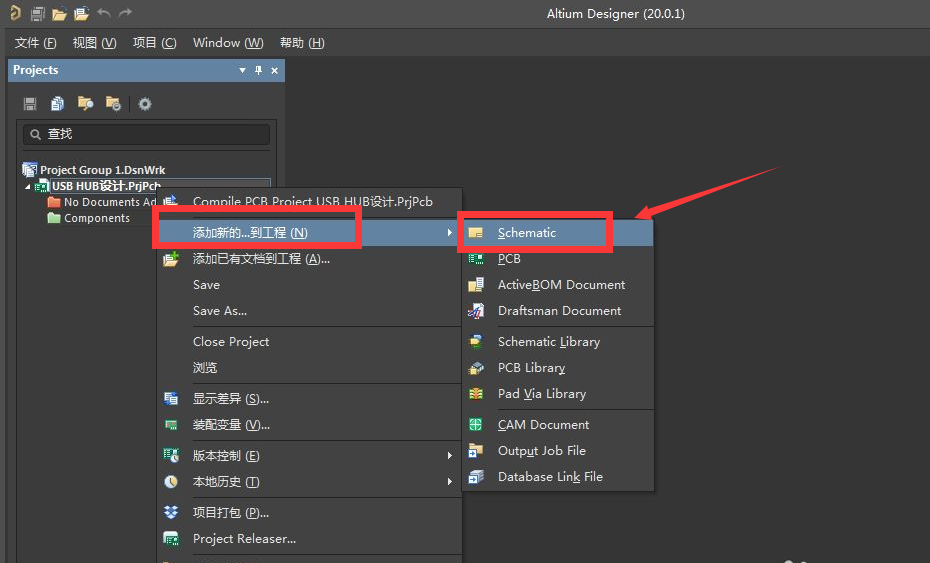Viewport: 930px width, 563px height.
Task: Choose 浏览 in the context menu
Action: 309,368
